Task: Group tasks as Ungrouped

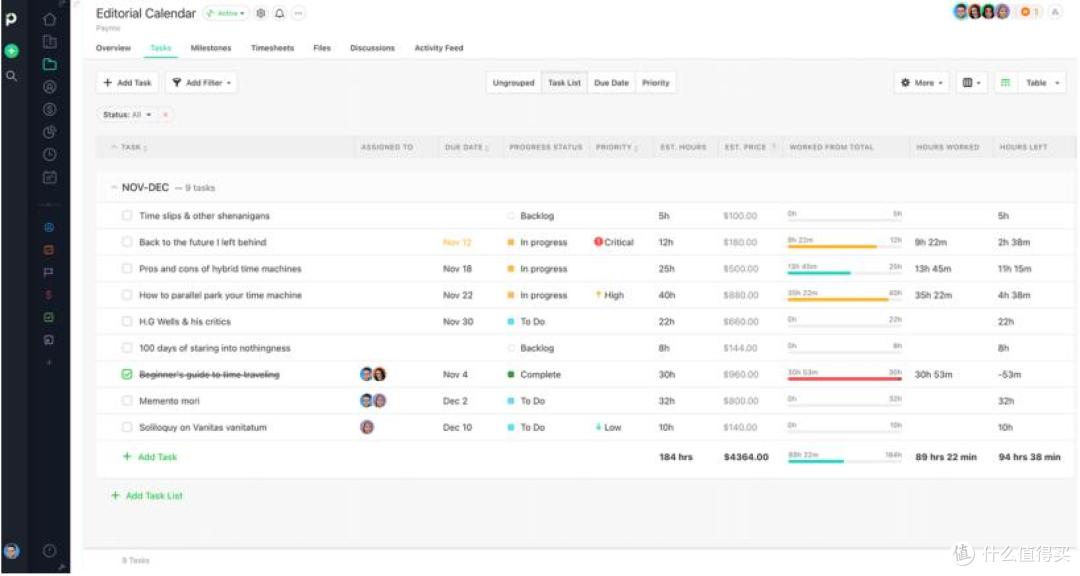Action: click(514, 83)
